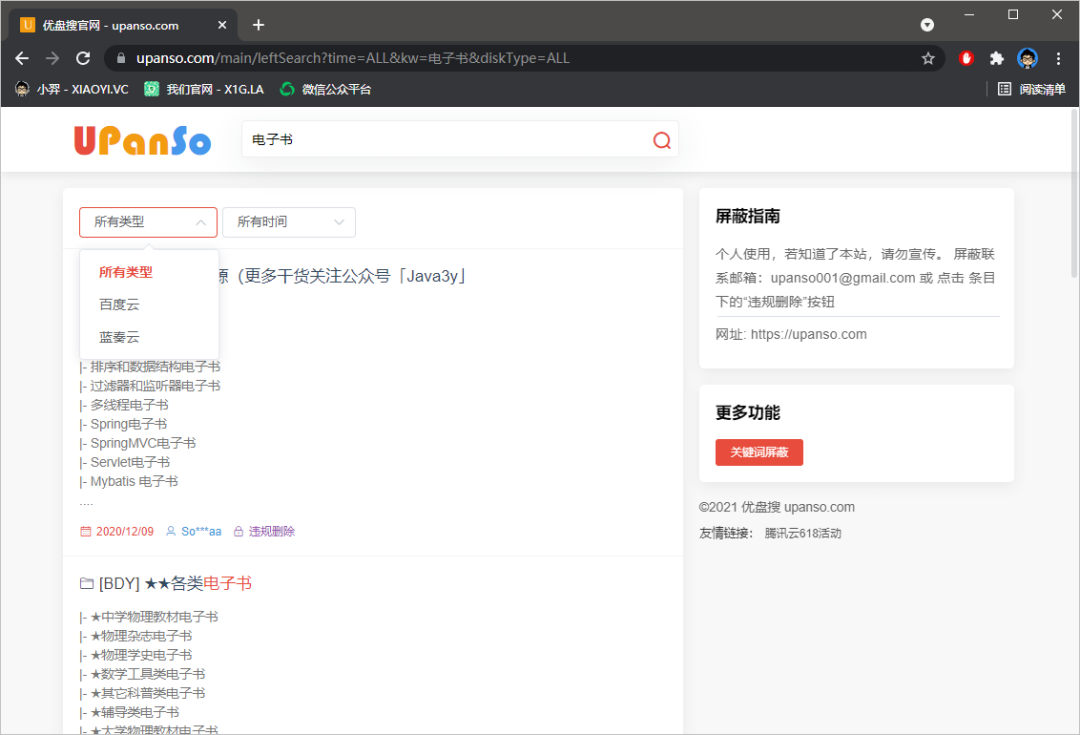Click the browser forward arrow
This screenshot has height=735, width=1080.
click(x=52, y=59)
